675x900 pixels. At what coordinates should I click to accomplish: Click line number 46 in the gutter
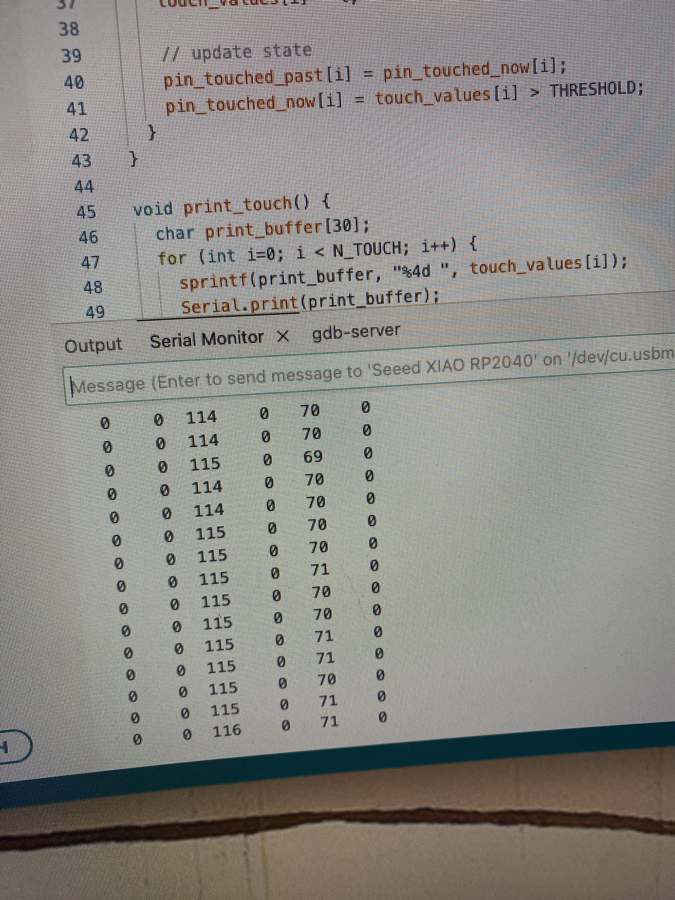point(88,237)
